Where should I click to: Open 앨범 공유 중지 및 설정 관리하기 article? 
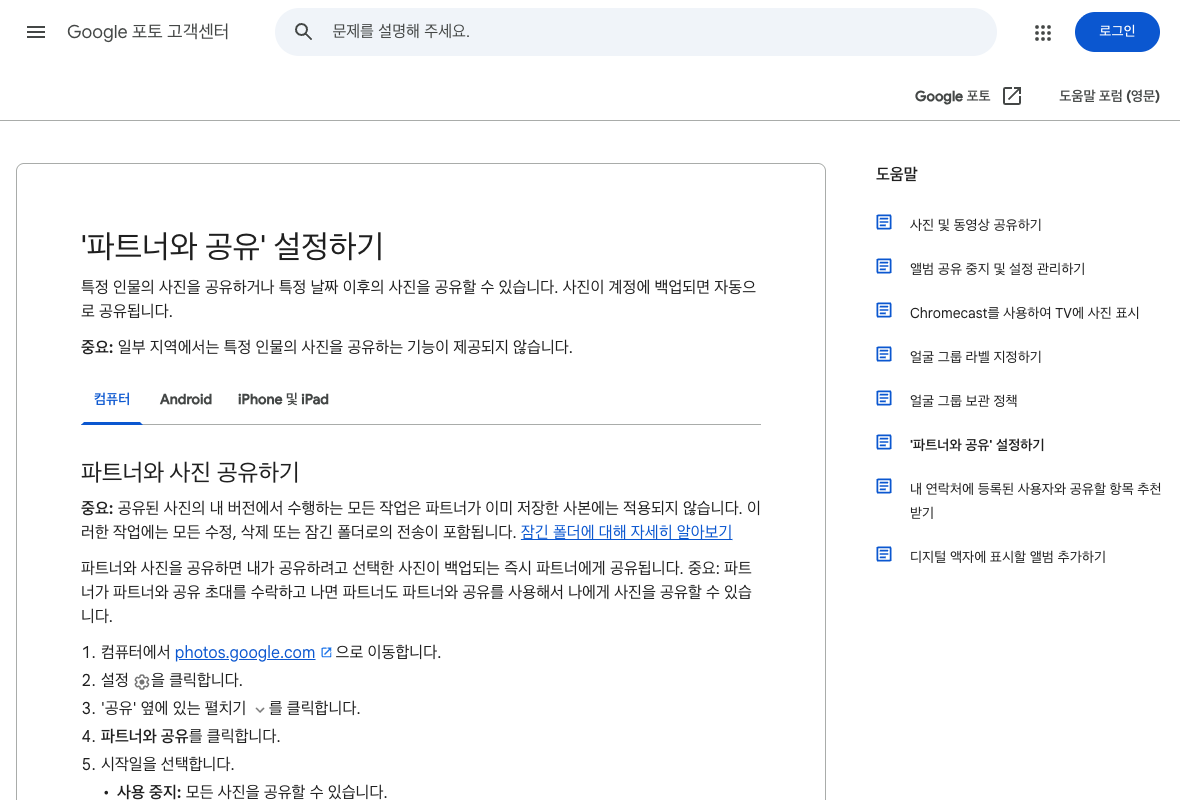997,269
